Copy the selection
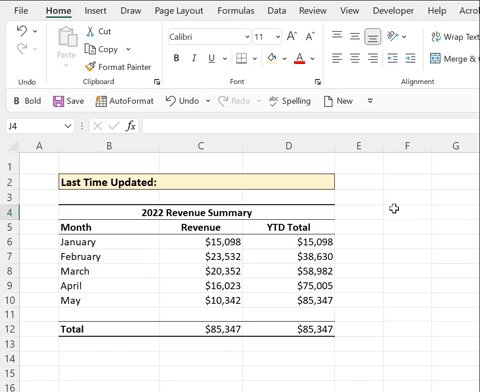Image resolution: width=480 pixels, height=392 pixels. [x=101, y=49]
